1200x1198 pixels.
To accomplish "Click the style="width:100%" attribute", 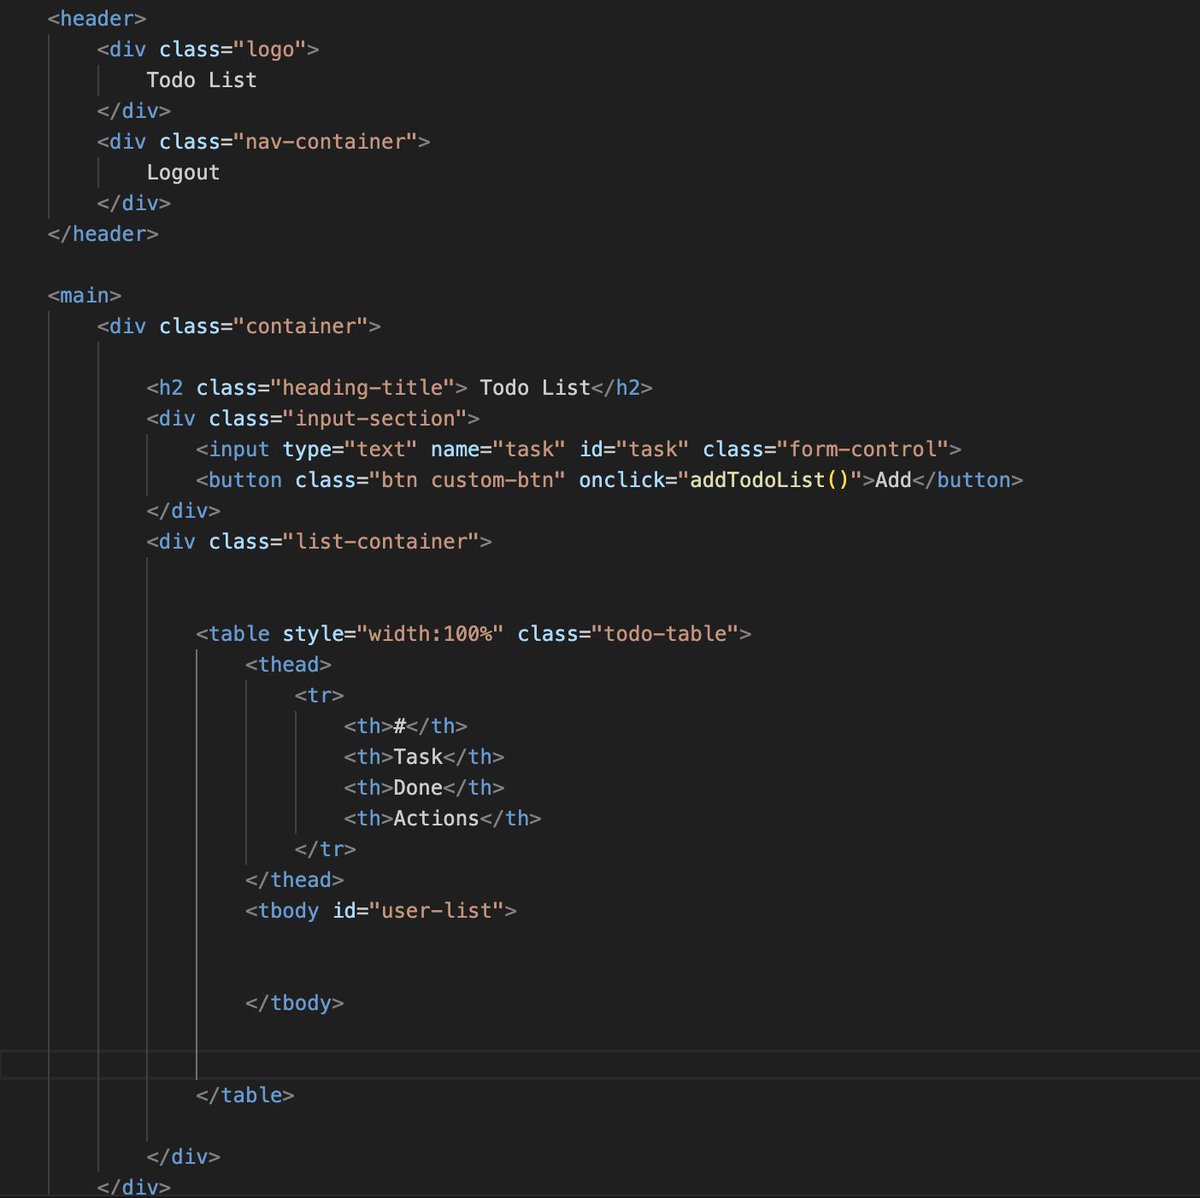I will (x=393, y=633).
